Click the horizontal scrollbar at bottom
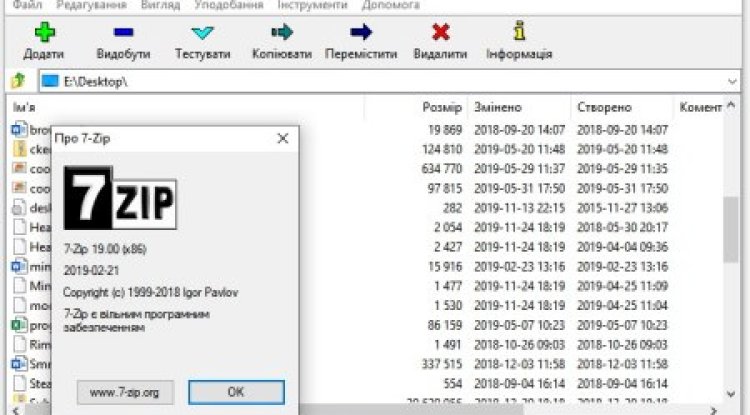 [x=275, y=410]
